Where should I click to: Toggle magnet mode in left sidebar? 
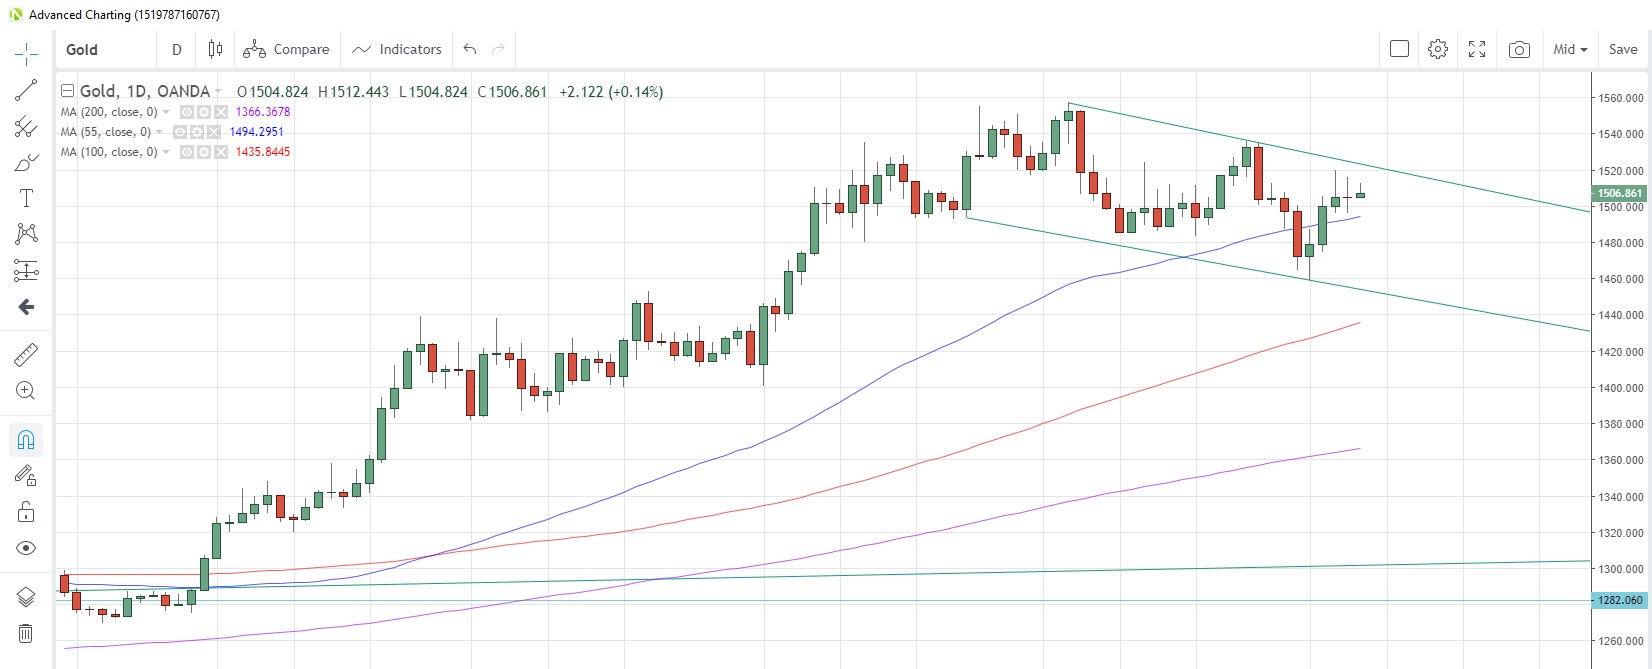(26, 440)
